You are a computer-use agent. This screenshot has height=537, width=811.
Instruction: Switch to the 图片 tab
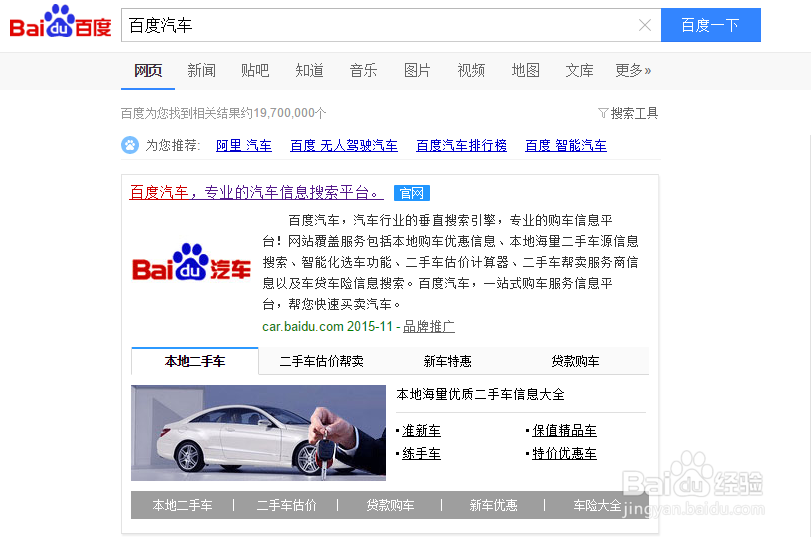pyautogui.click(x=417, y=70)
